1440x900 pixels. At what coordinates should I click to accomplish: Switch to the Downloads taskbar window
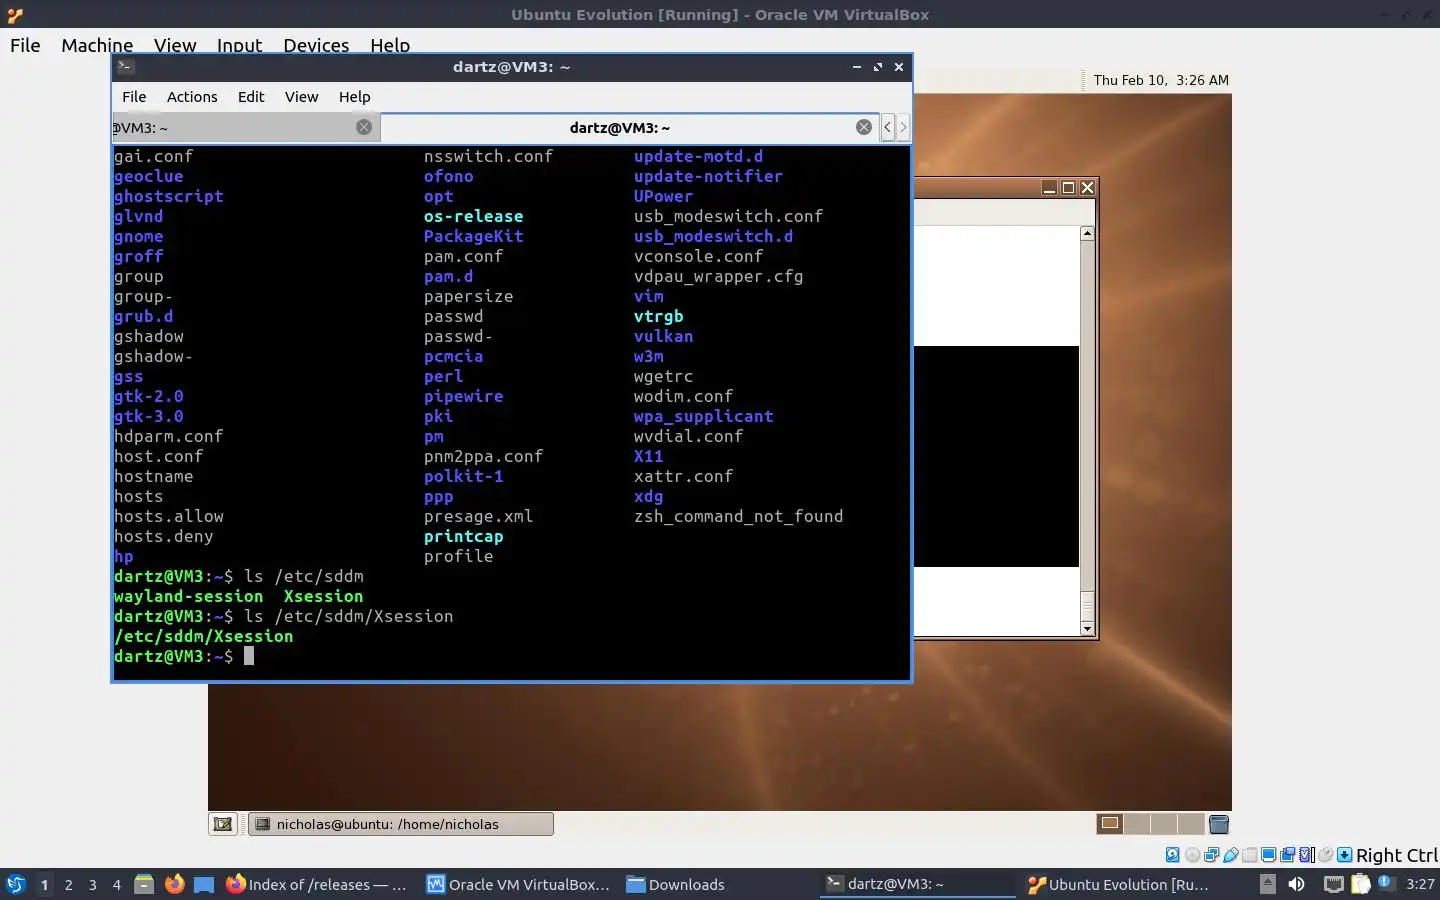[x=718, y=884]
